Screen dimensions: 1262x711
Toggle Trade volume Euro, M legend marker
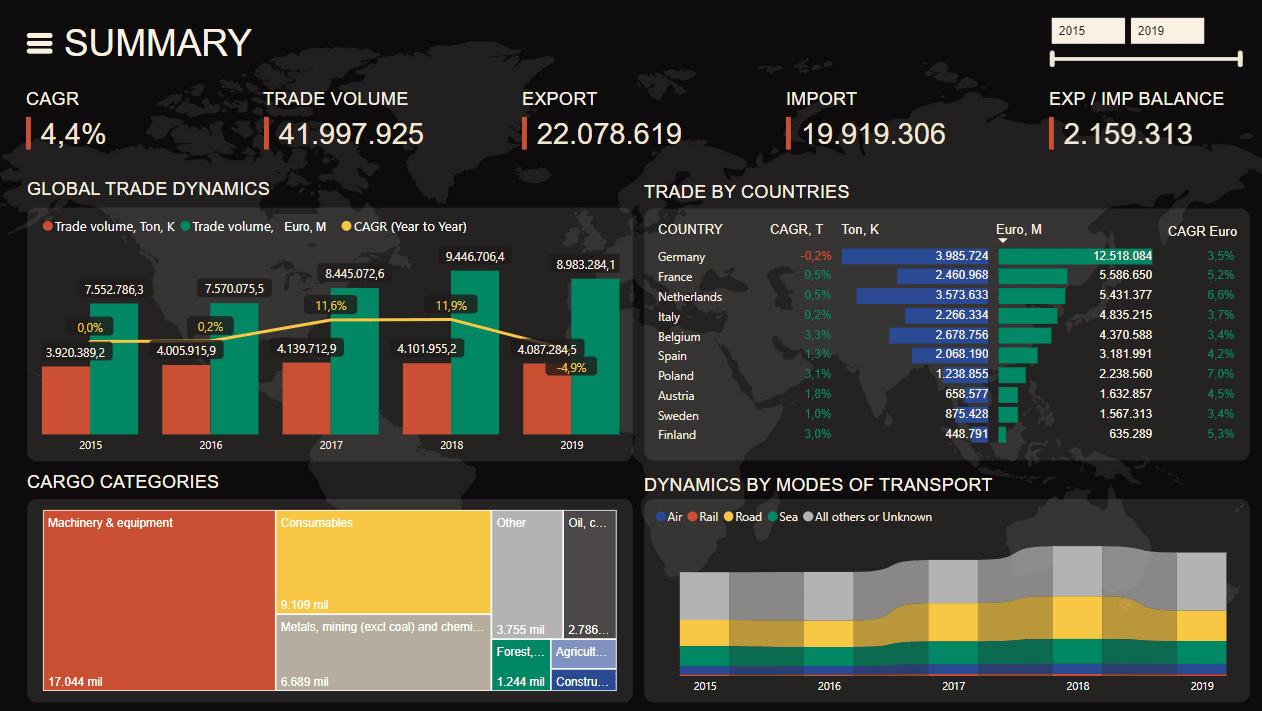[186, 227]
